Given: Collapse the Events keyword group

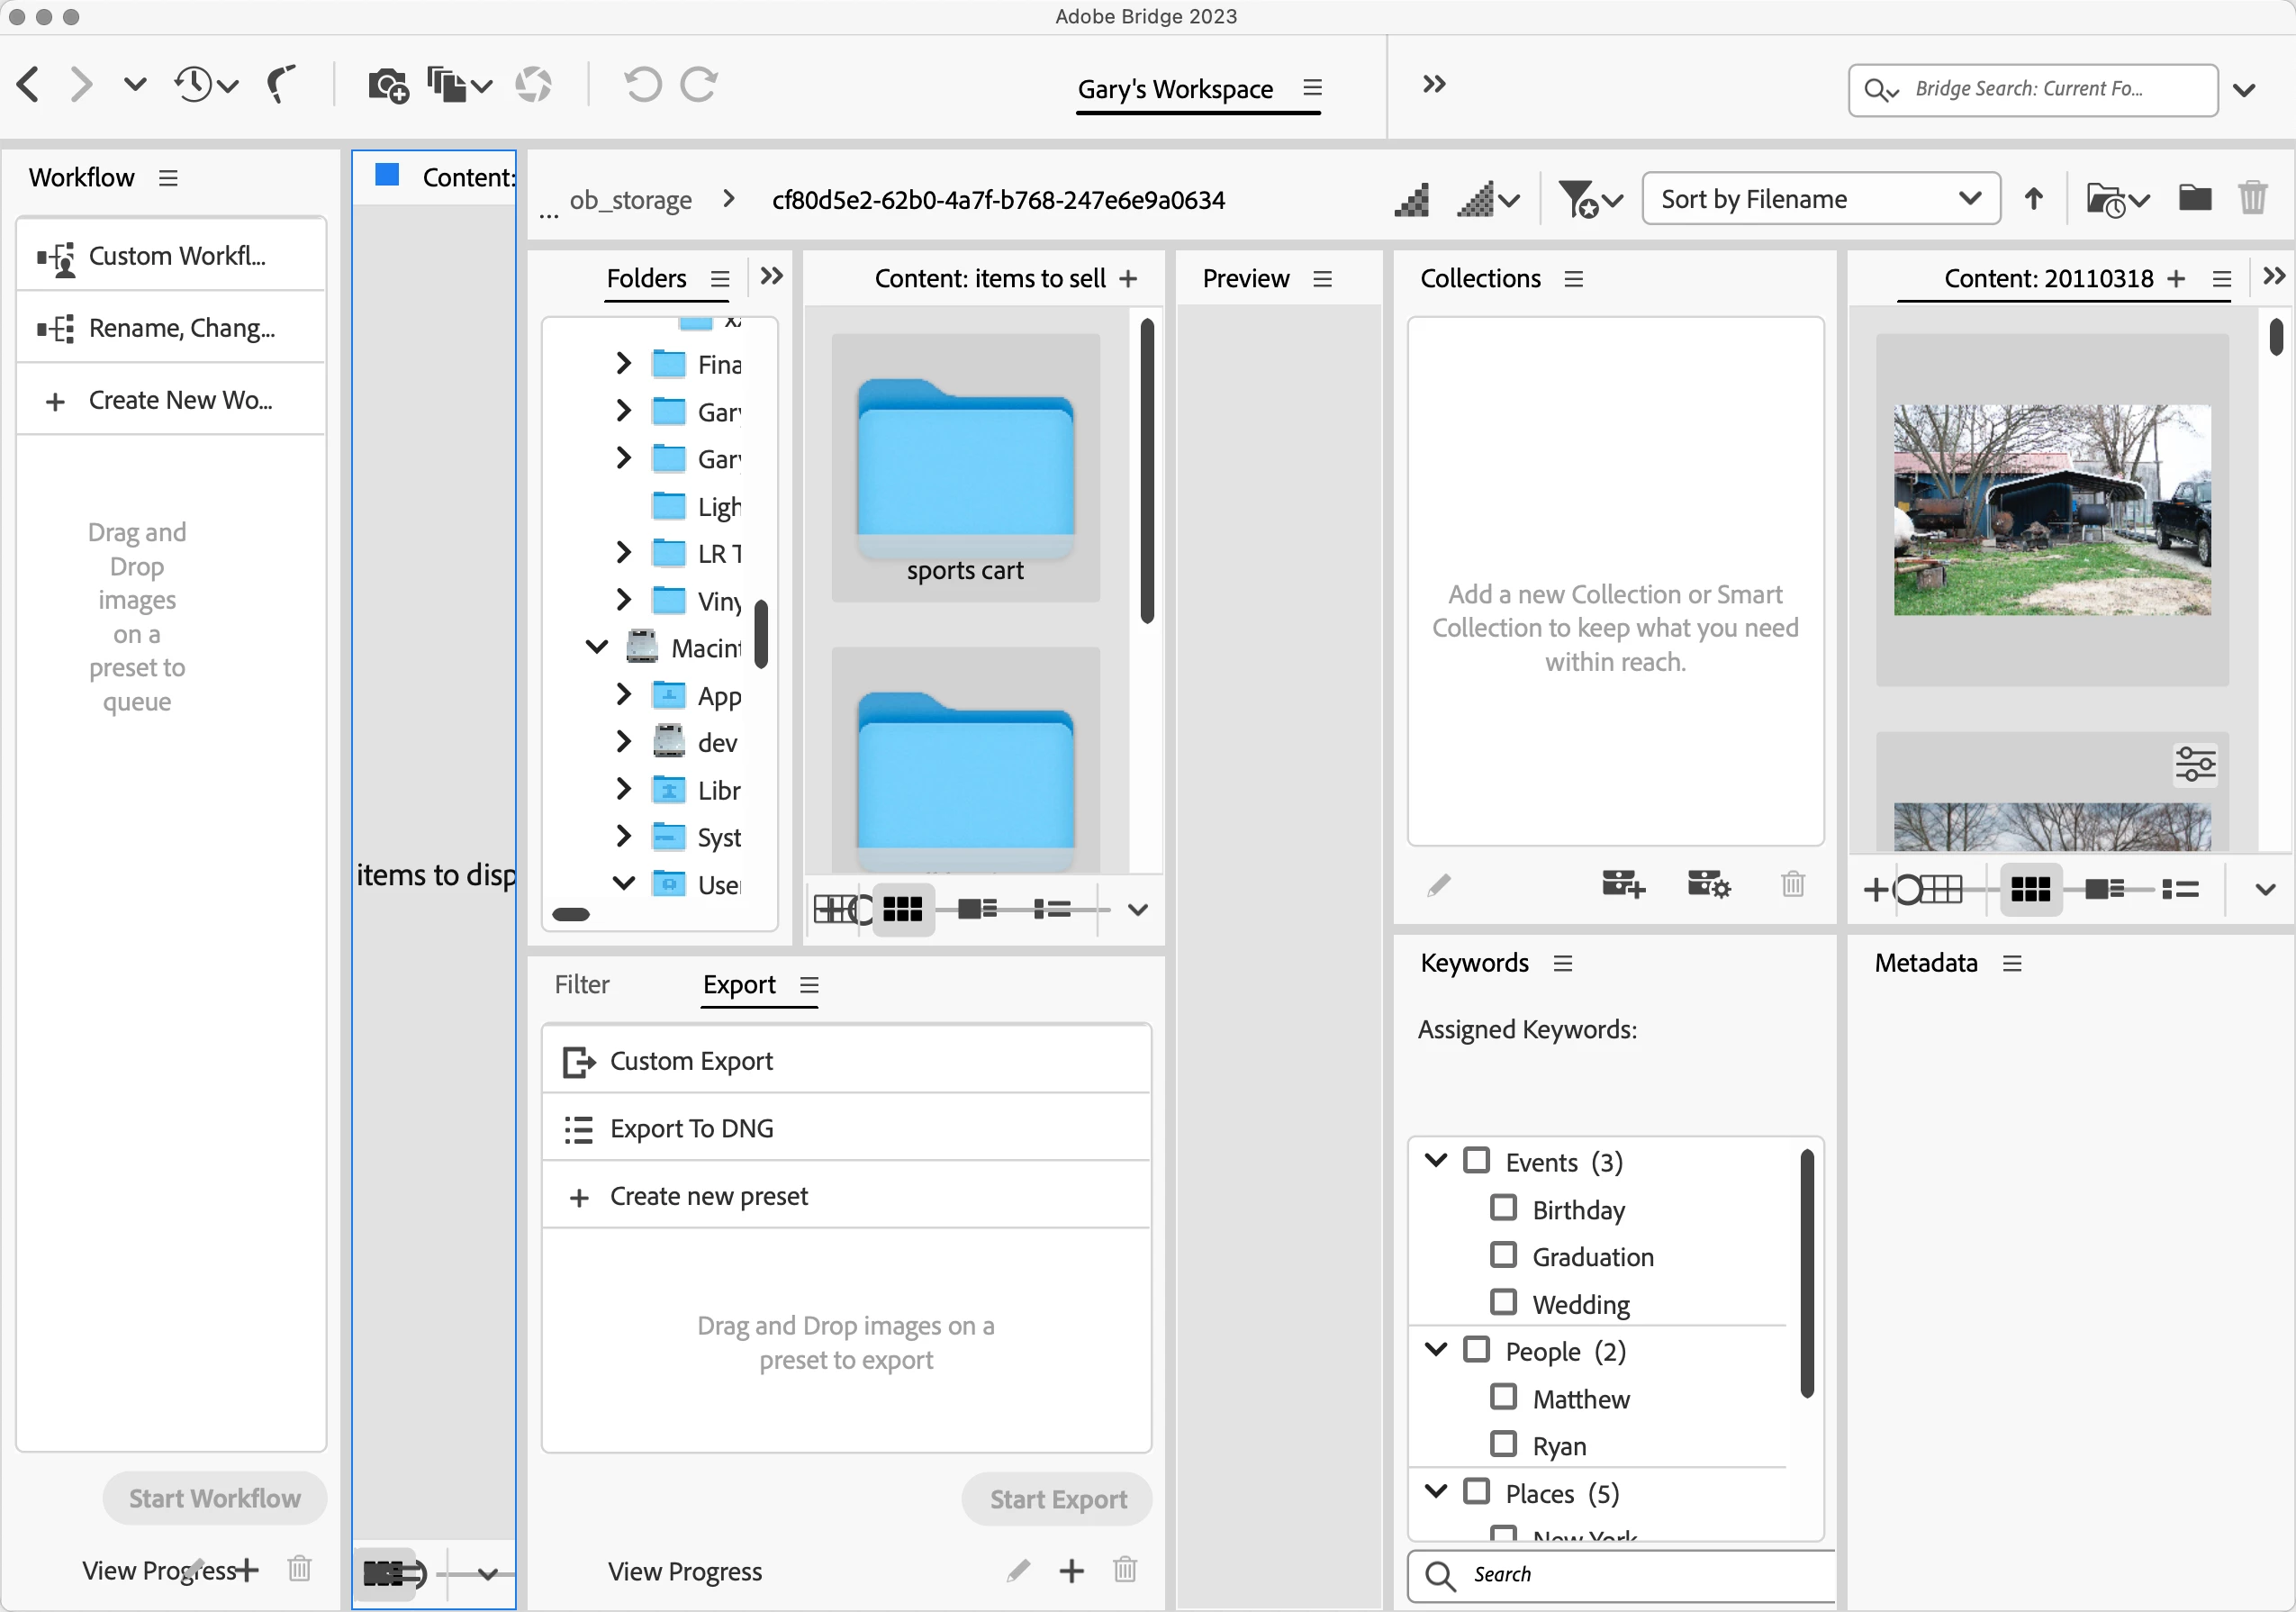Looking at the screenshot, I should (x=1436, y=1161).
